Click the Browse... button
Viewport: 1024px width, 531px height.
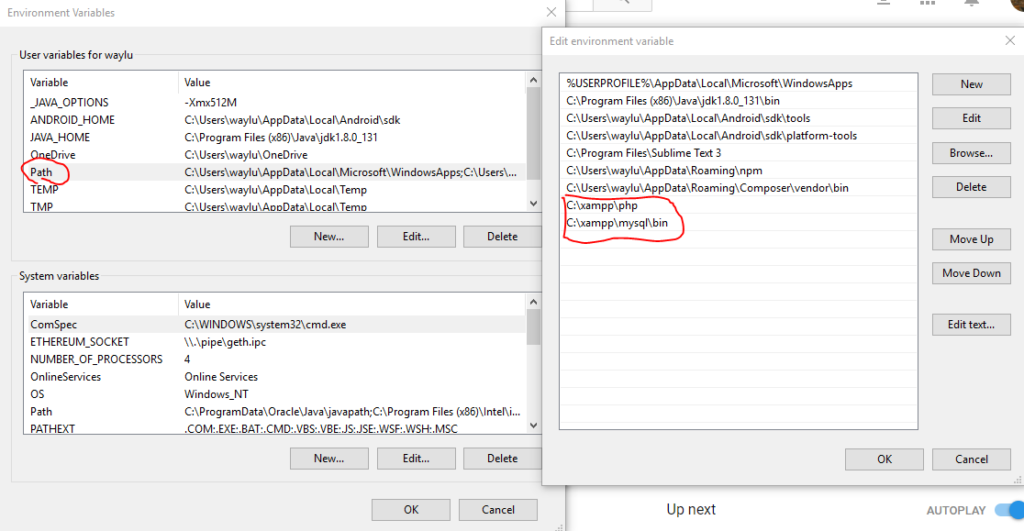(x=971, y=153)
